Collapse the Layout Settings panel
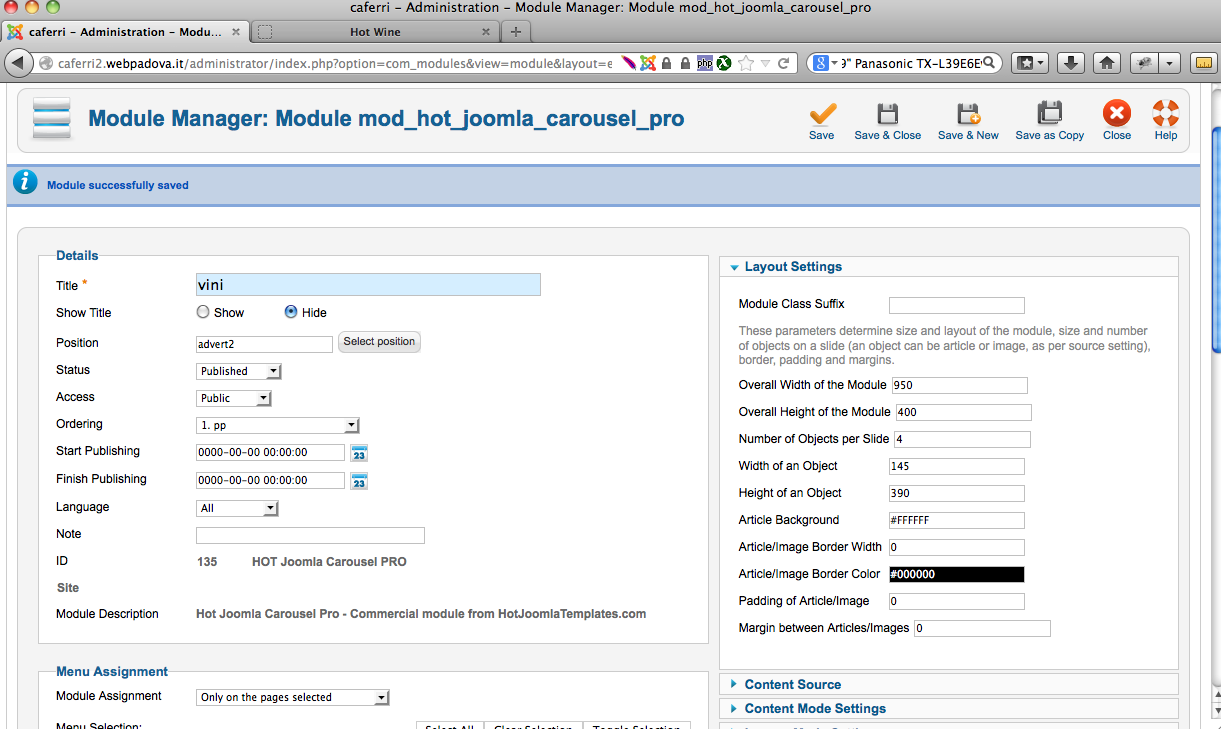 793,267
